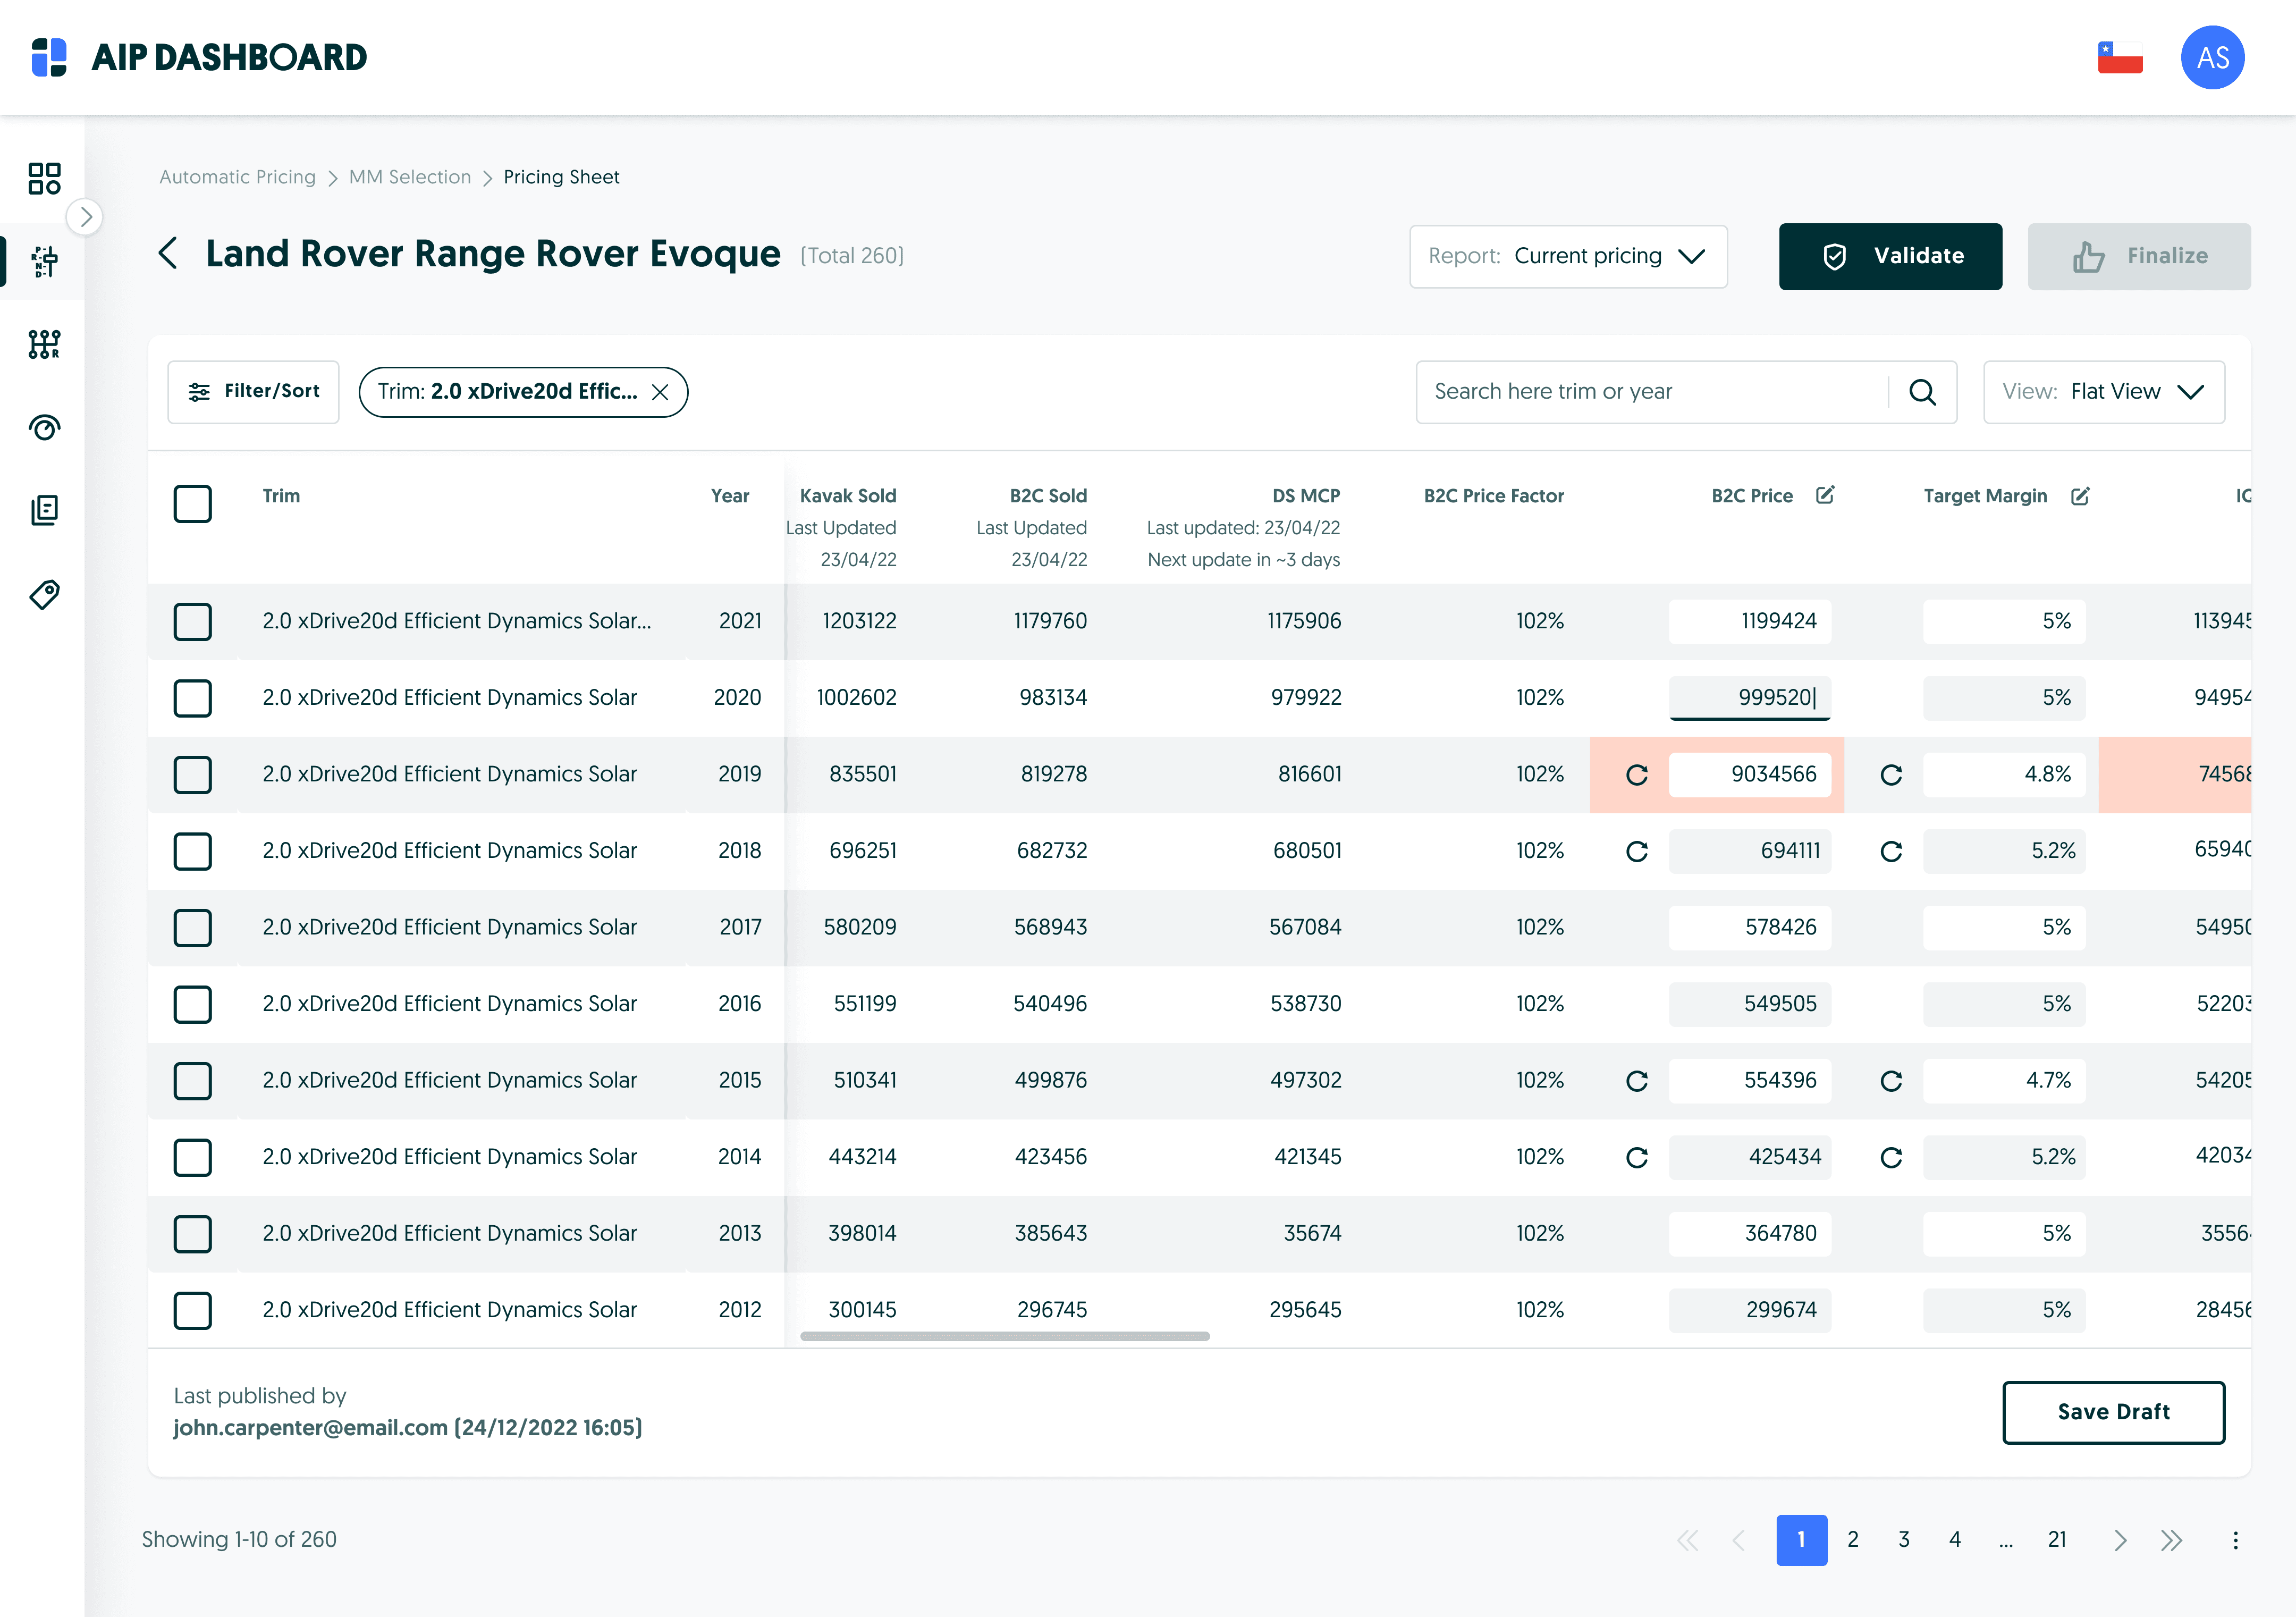2296x1617 pixels.
Task: Click the Validate button
Action: pyautogui.click(x=1889, y=256)
